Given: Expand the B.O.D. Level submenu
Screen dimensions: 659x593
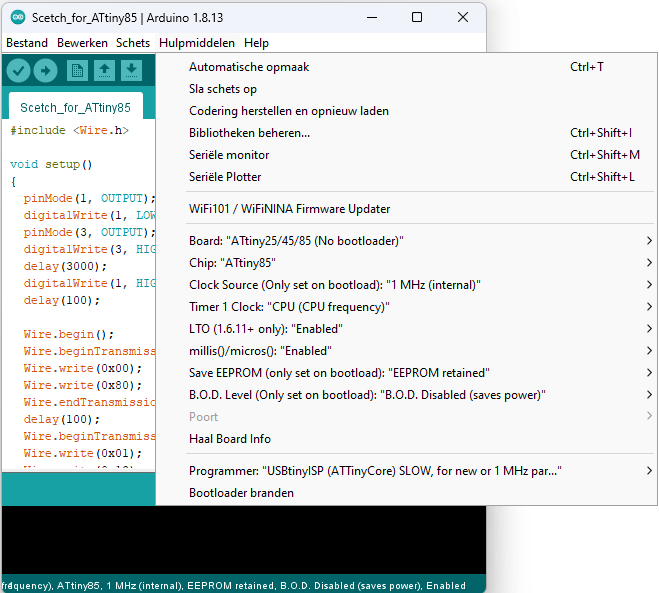Looking at the screenshot, I should pyautogui.click(x=406, y=395).
